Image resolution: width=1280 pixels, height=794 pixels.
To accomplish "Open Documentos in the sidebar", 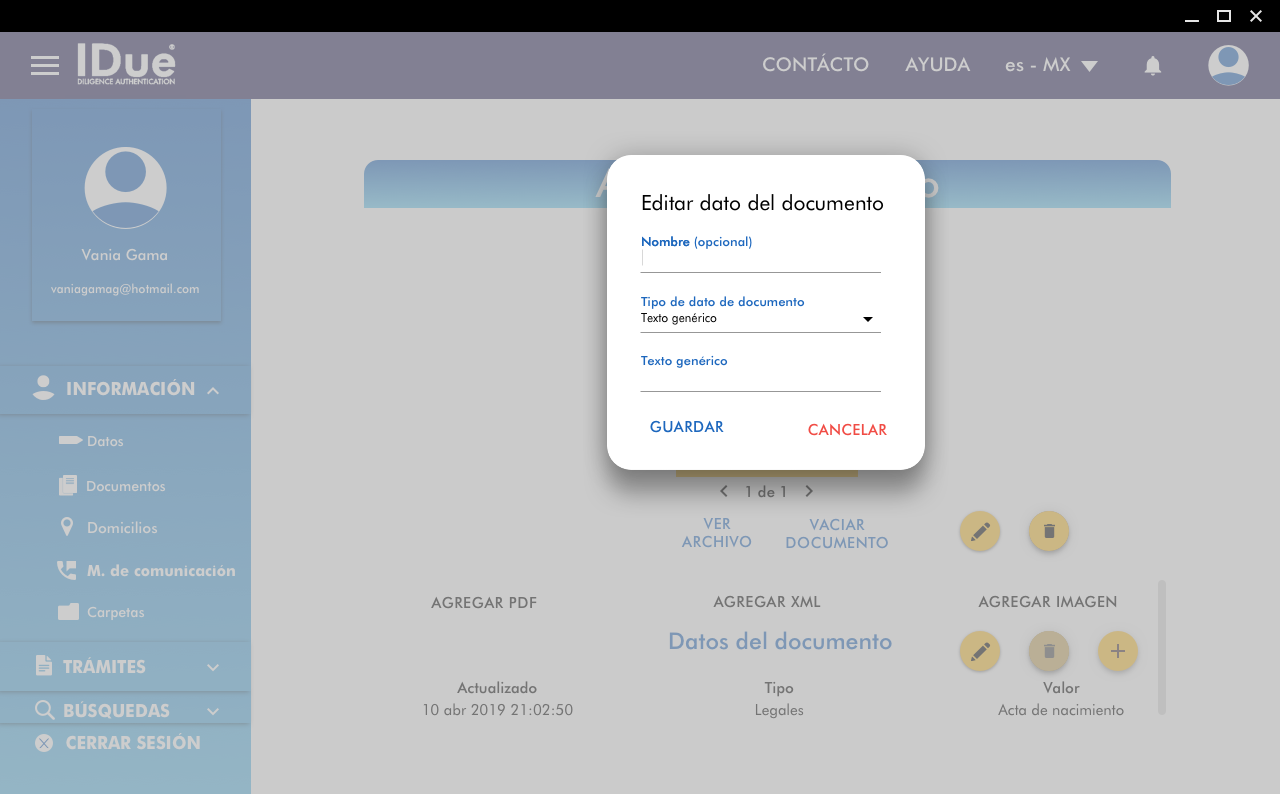I will (125, 486).
